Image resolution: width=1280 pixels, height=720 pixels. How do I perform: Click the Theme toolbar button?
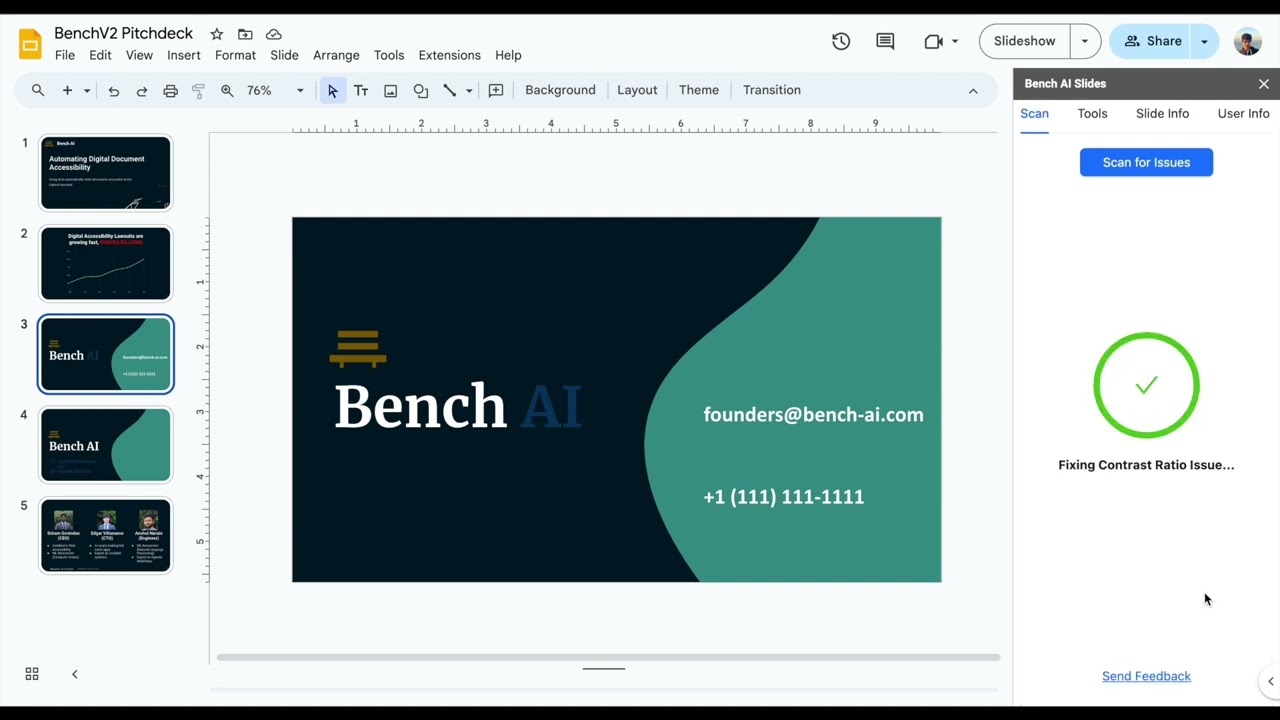(x=699, y=90)
